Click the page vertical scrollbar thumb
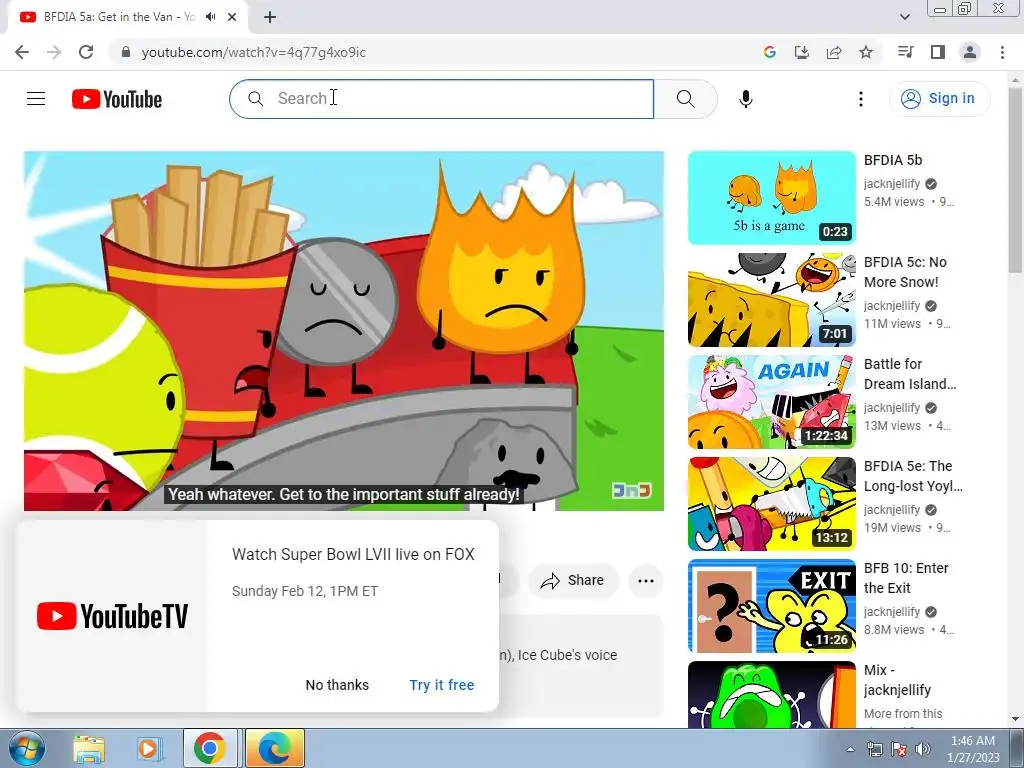 click(1015, 180)
